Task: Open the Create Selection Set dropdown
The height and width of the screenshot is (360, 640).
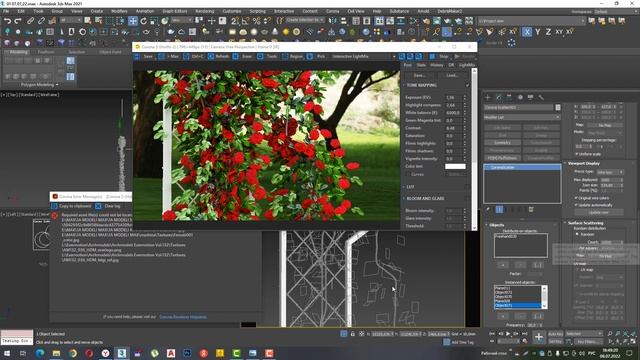Action: (x=305, y=20)
